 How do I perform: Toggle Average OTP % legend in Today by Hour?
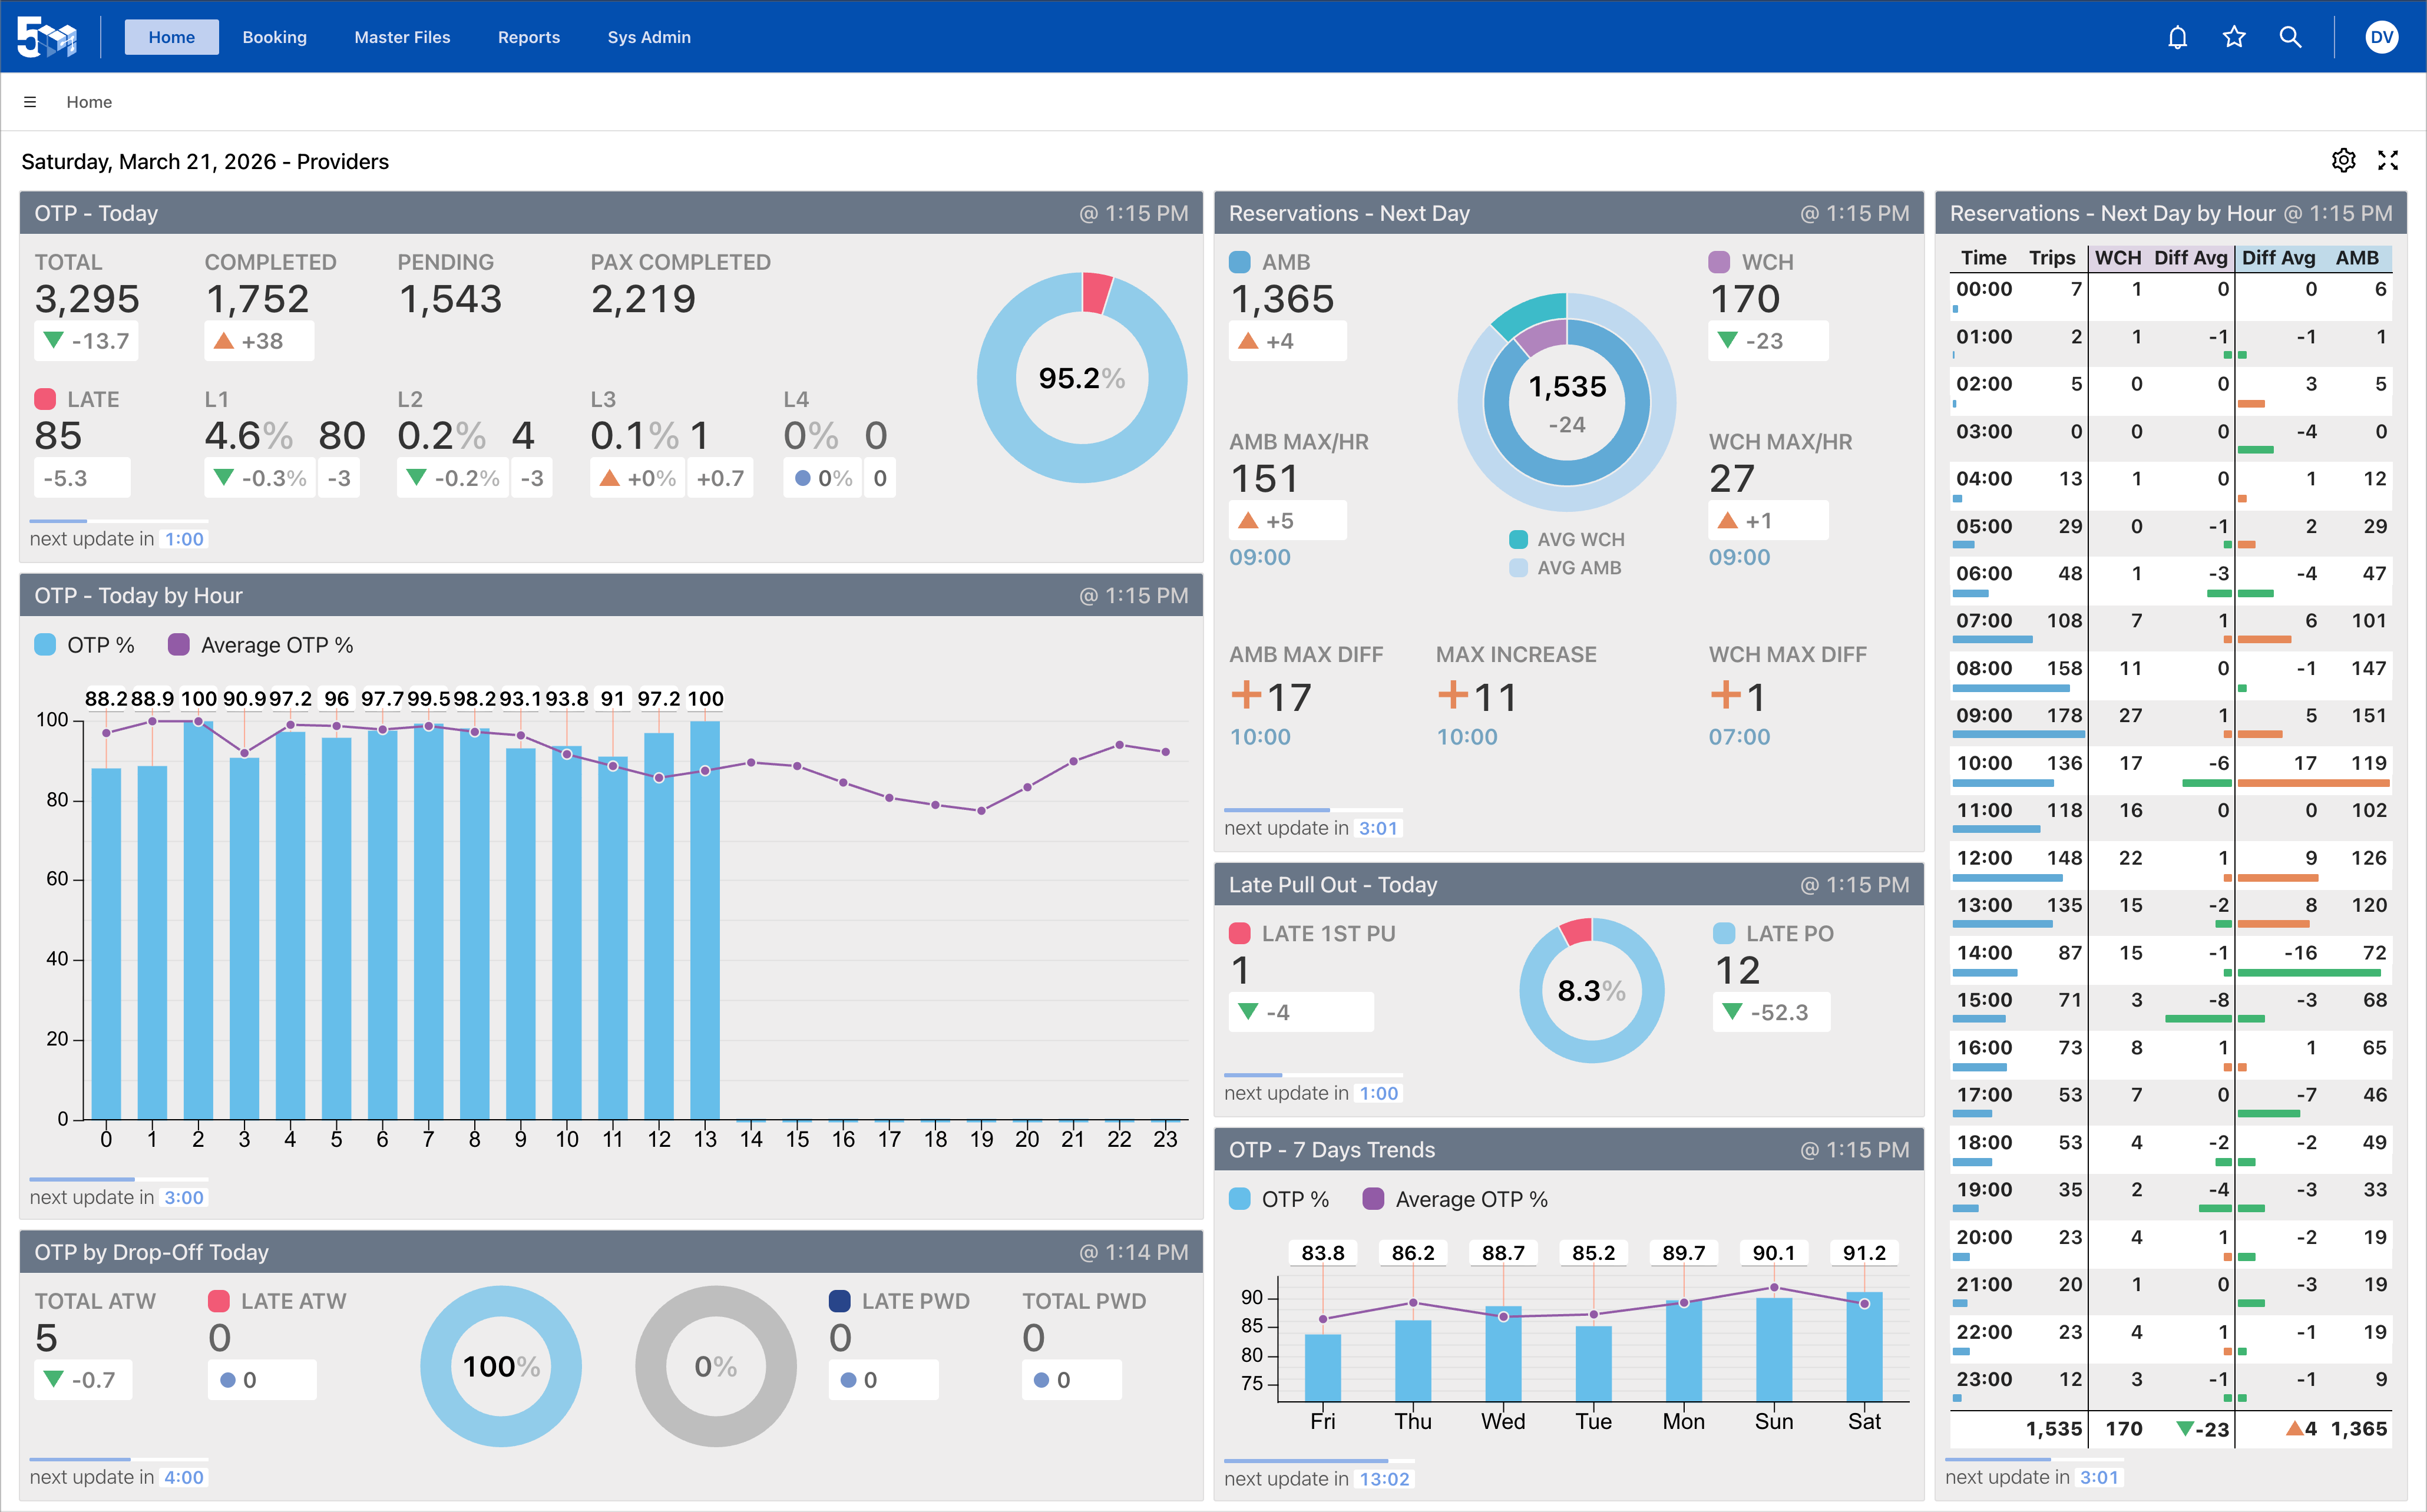(261, 645)
